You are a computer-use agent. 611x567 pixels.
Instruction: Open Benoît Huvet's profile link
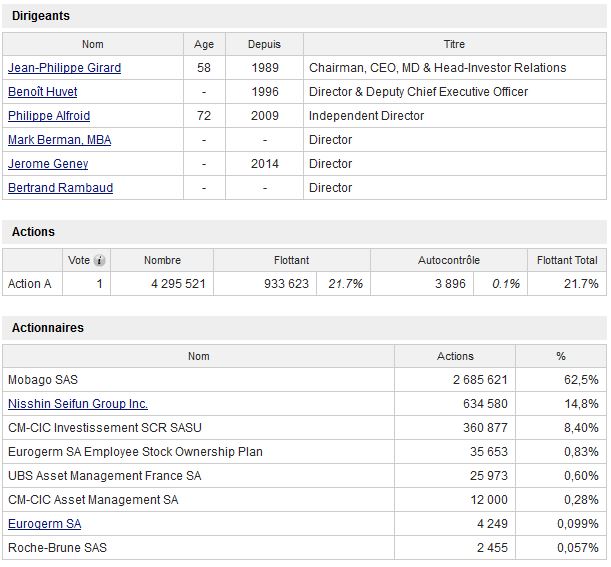[42, 92]
